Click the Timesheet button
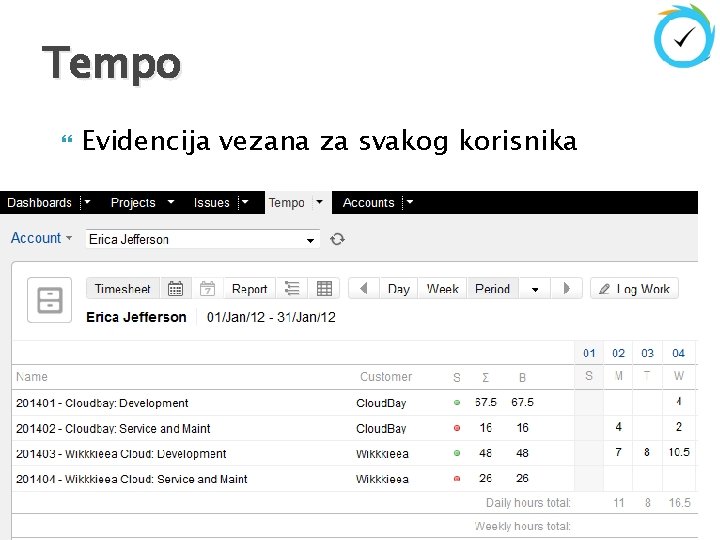Screen dimensions: 720x540 [x=123, y=289]
